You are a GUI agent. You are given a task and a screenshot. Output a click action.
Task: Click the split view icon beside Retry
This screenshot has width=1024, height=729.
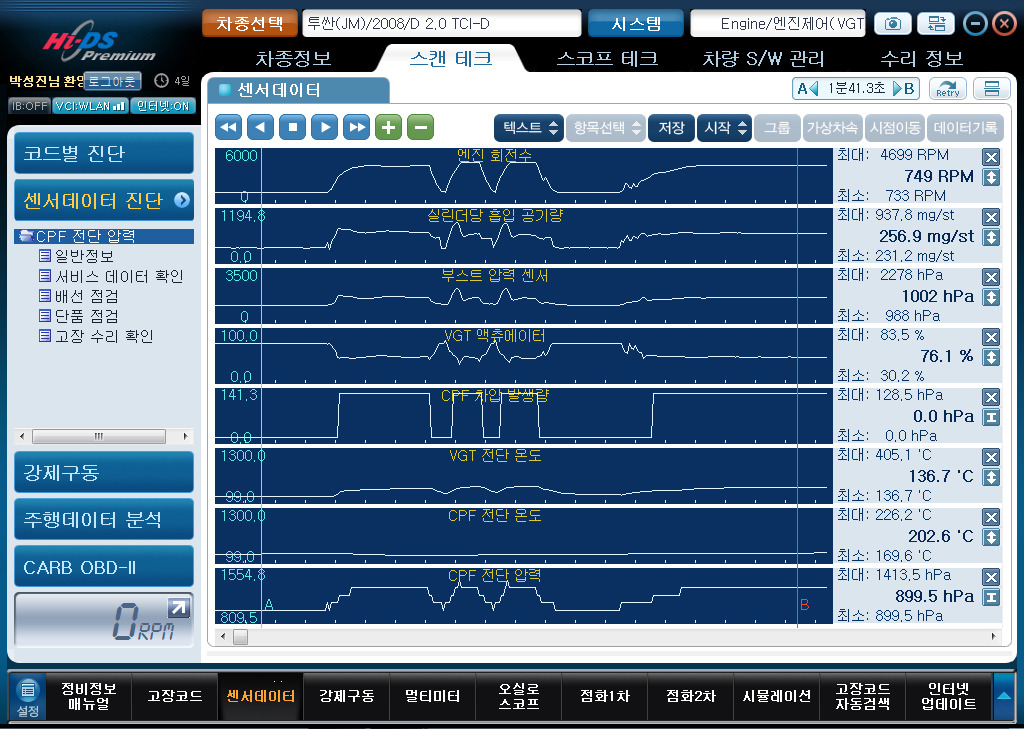[x=991, y=88]
